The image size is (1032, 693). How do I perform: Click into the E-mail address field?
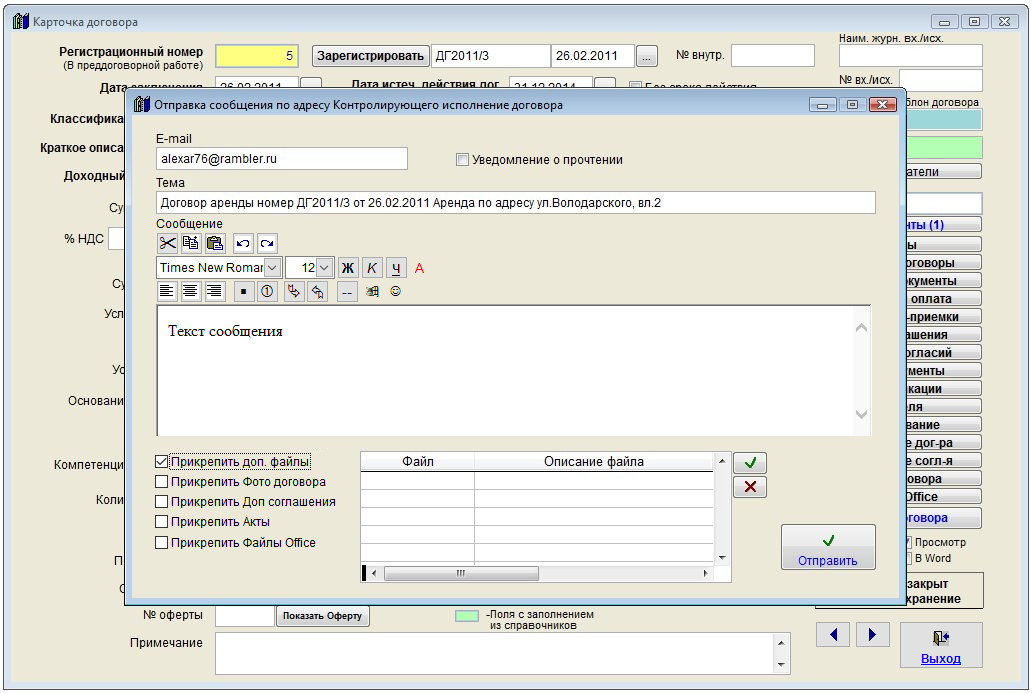tap(281, 158)
